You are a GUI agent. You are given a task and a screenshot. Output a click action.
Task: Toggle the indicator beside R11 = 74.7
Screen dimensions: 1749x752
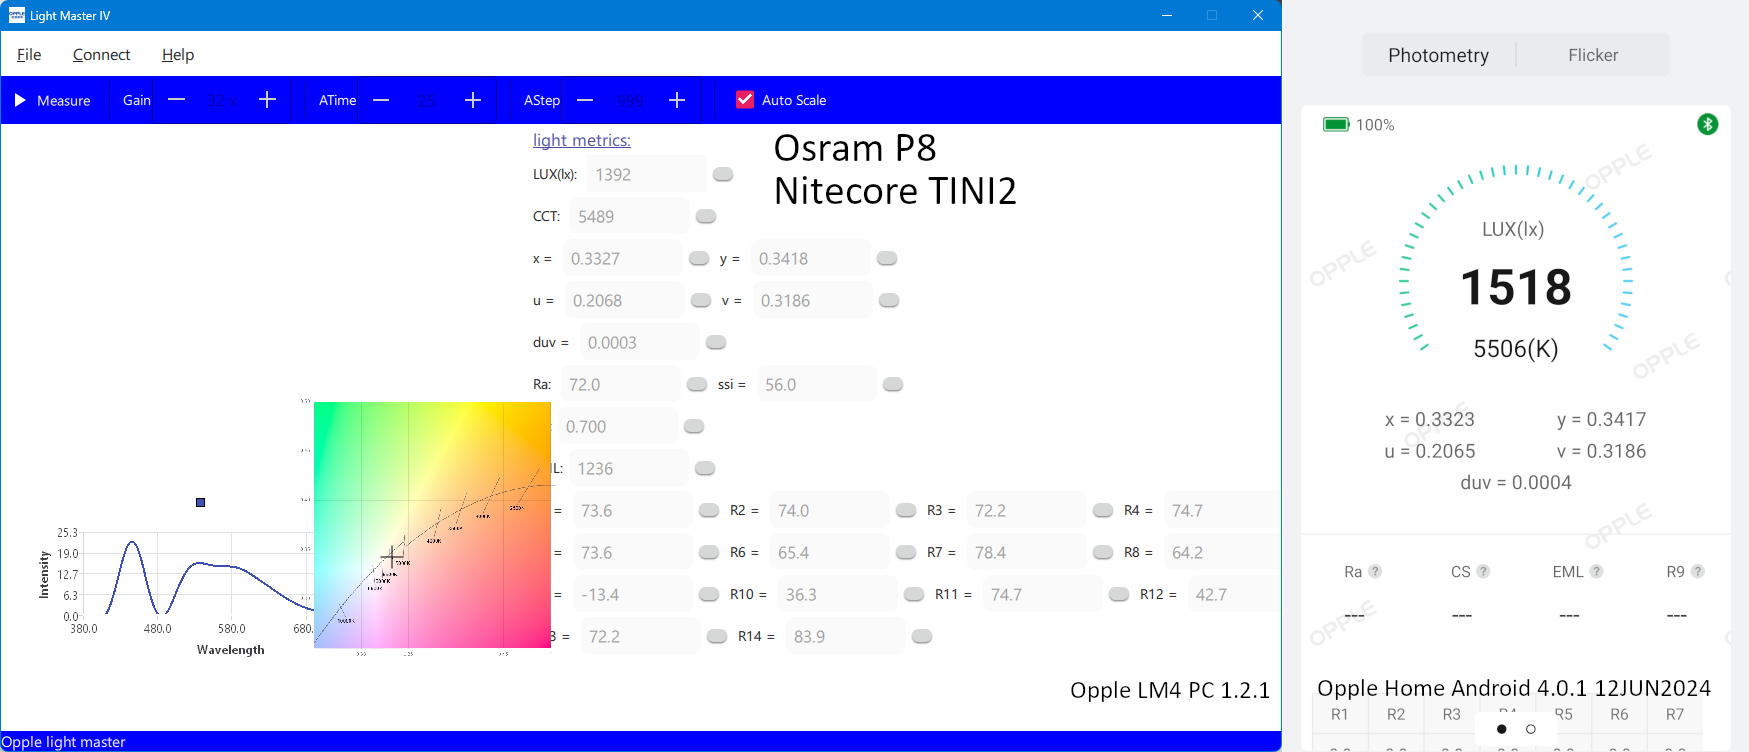[x=1119, y=594]
